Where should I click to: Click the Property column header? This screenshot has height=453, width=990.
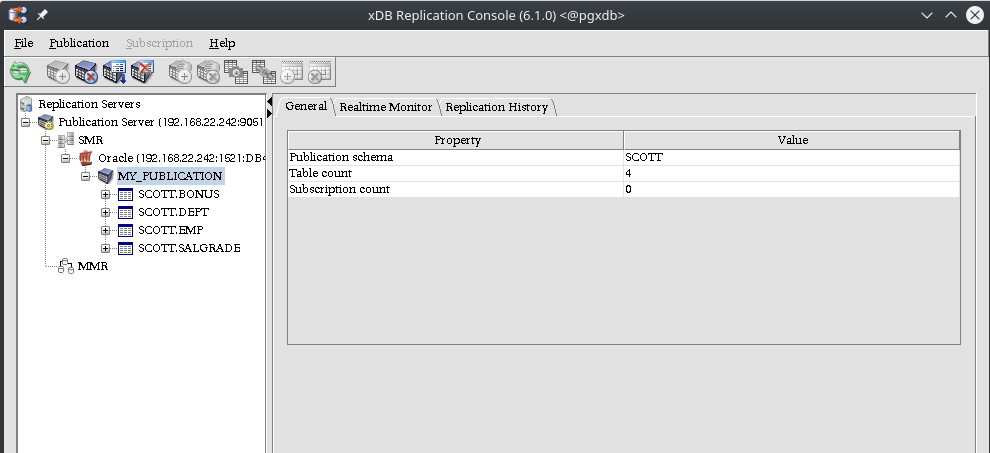point(456,140)
